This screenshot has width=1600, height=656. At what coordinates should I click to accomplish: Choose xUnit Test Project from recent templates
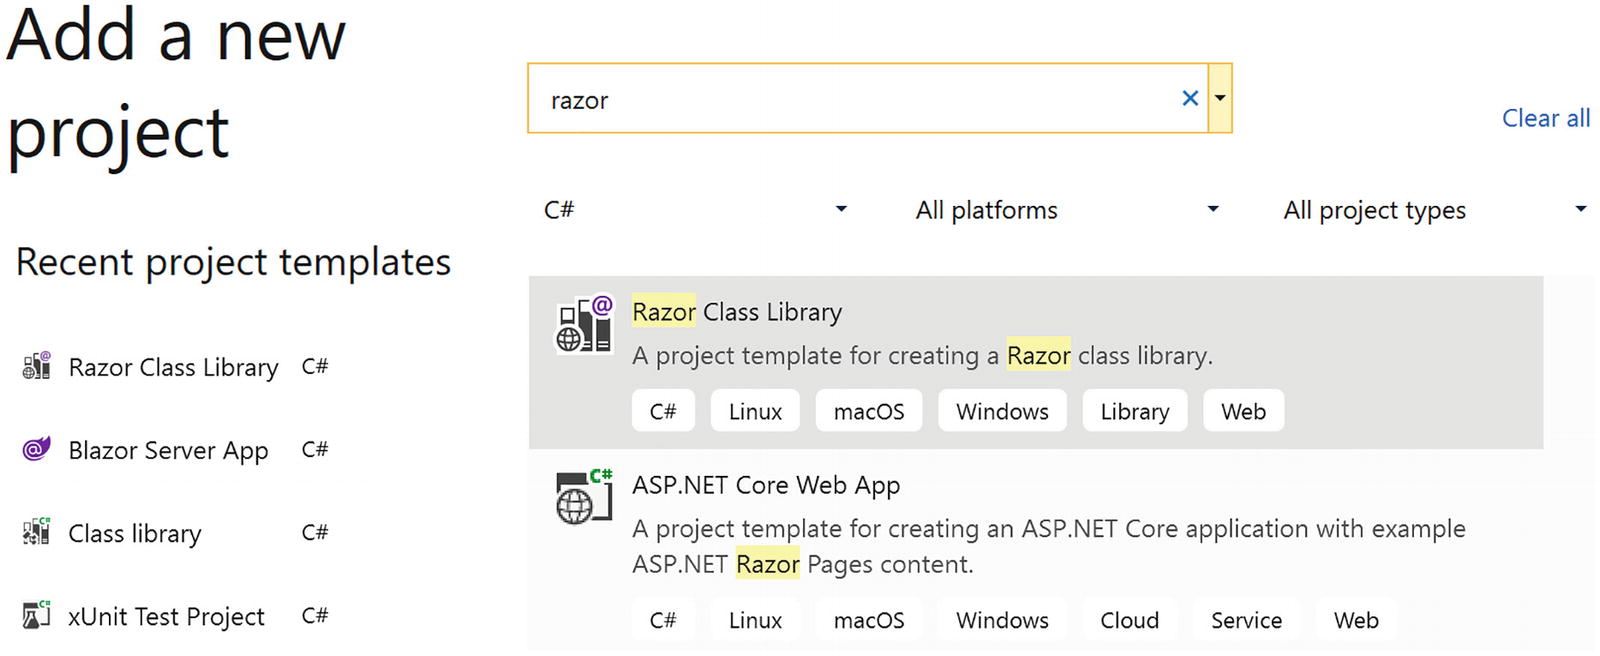[166, 616]
